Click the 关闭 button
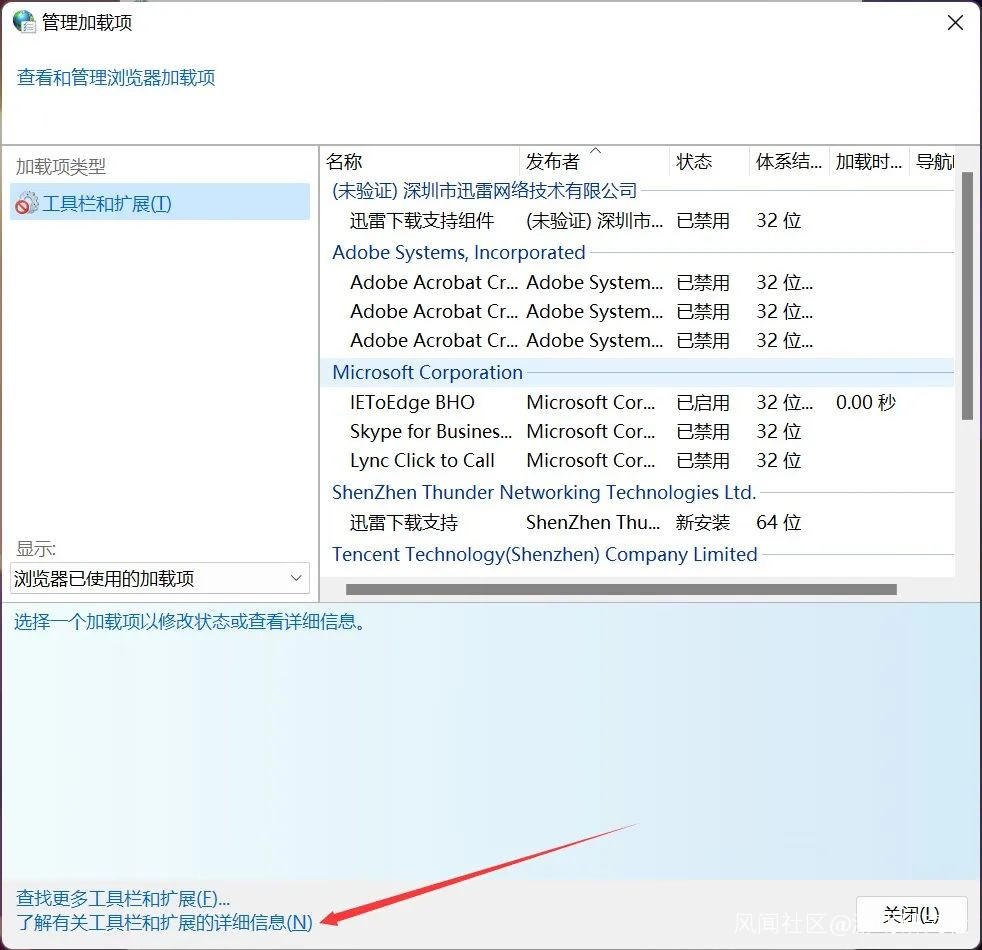This screenshot has height=950, width=982. point(911,916)
